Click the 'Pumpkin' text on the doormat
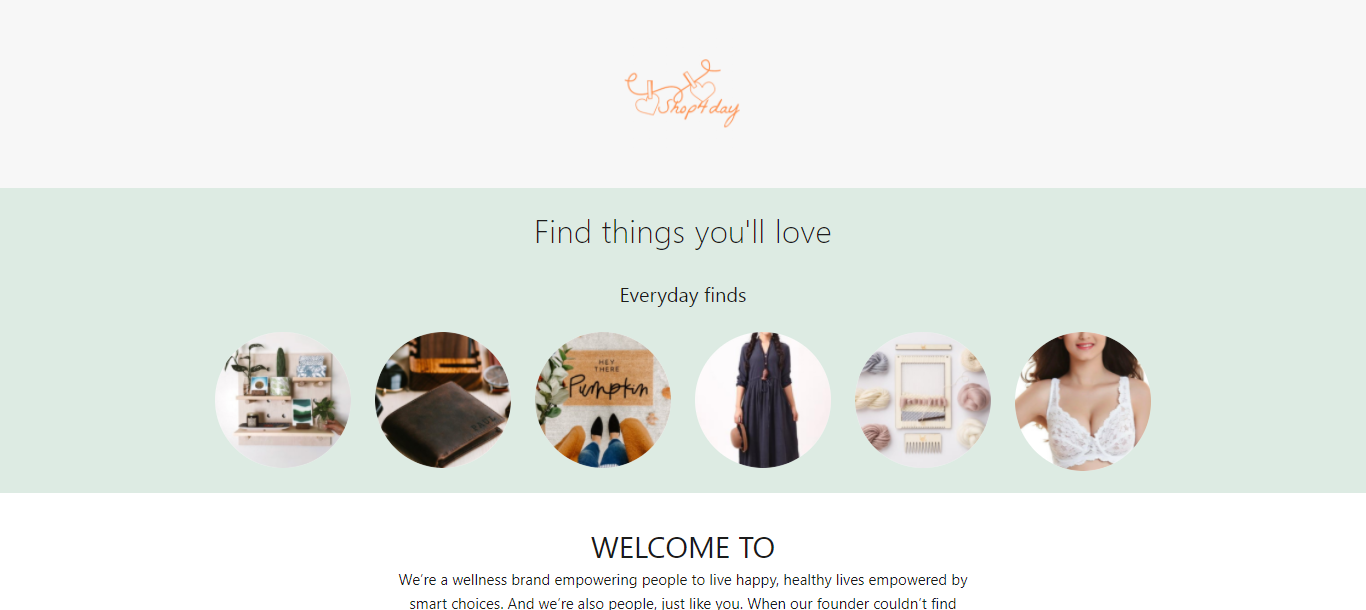This screenshot has width=1366, height=610. coord(609,386)
